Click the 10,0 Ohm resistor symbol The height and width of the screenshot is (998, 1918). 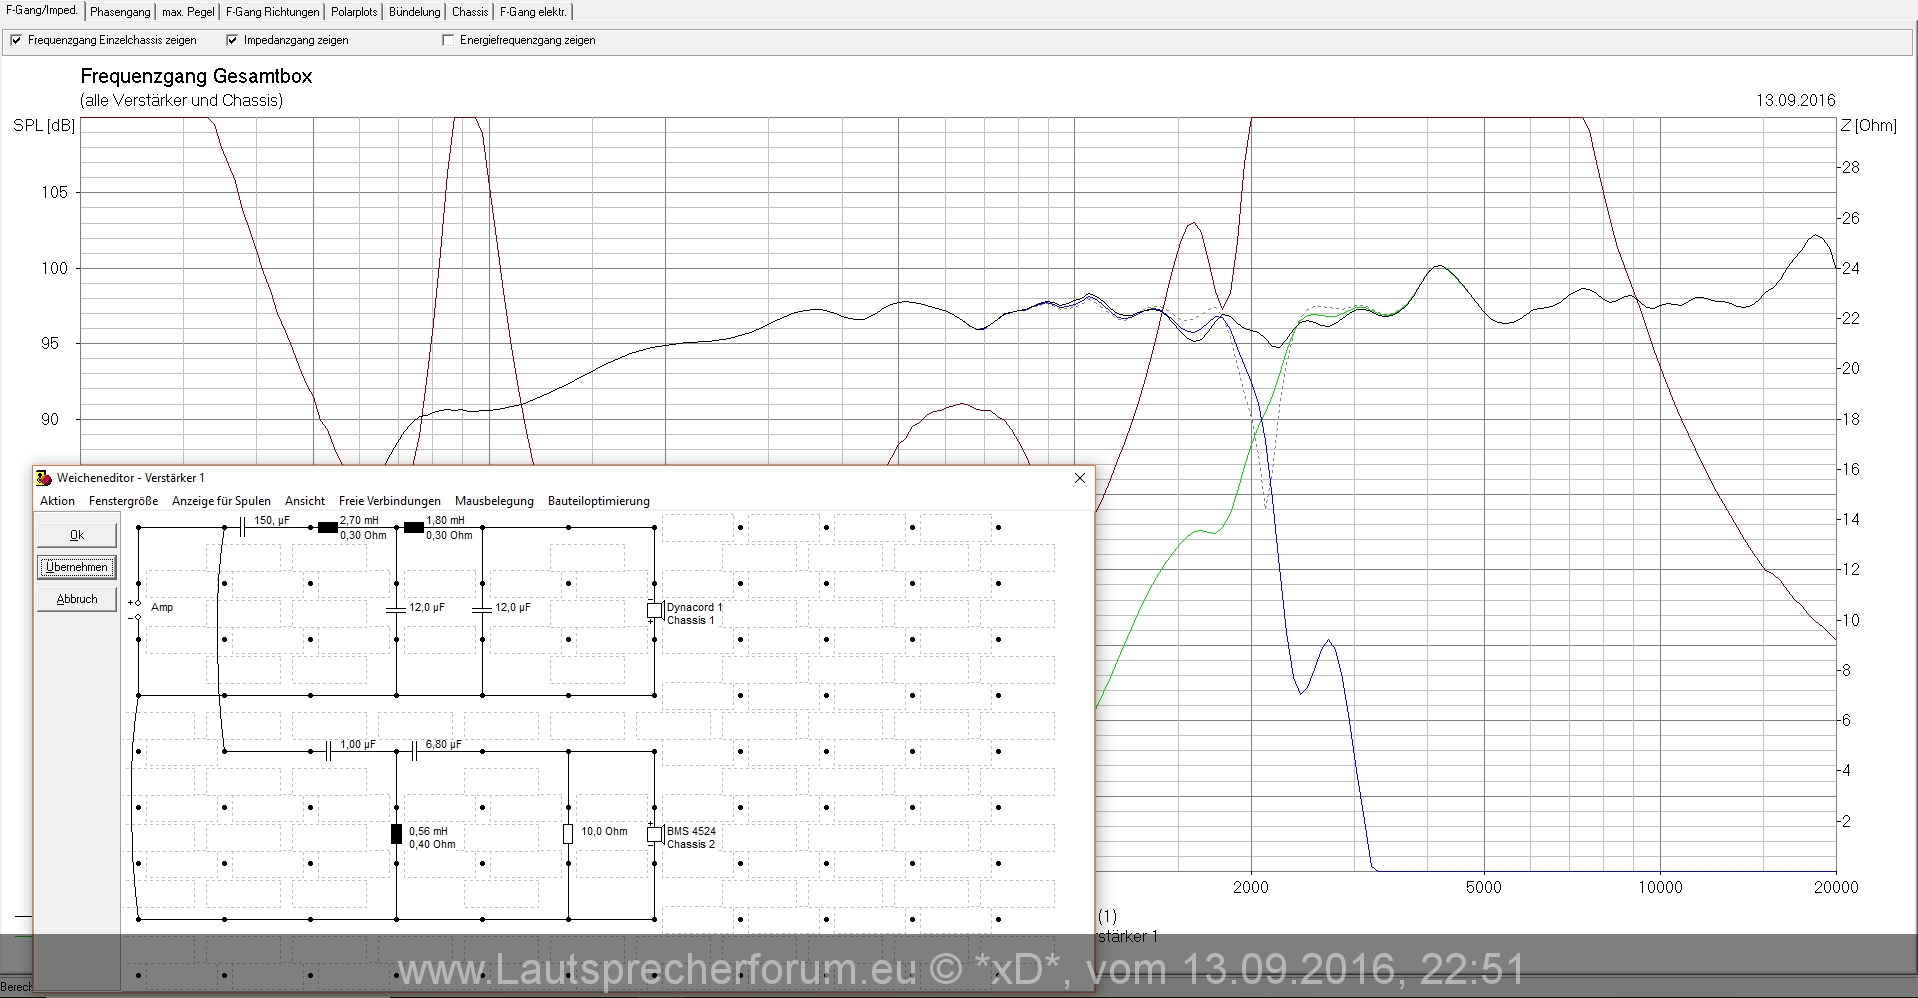(568, 834)
